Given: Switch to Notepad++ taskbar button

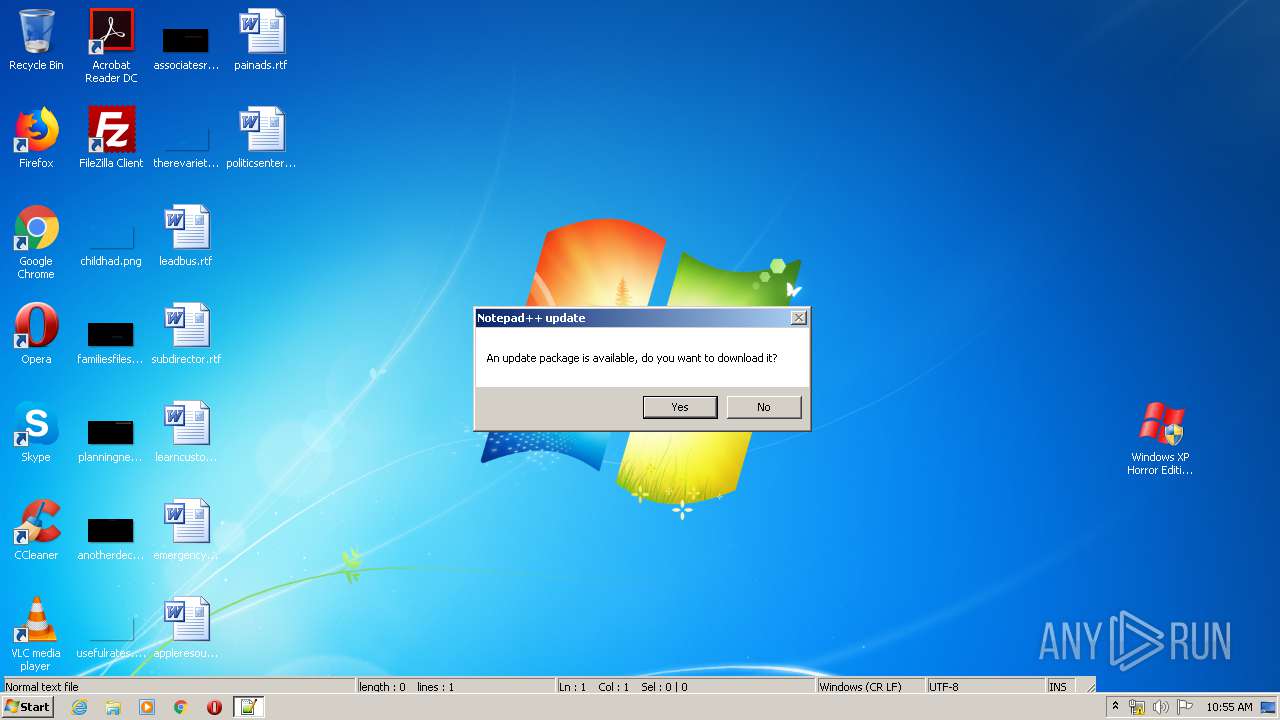Looking at the screenshot, I should pos(248,707).
